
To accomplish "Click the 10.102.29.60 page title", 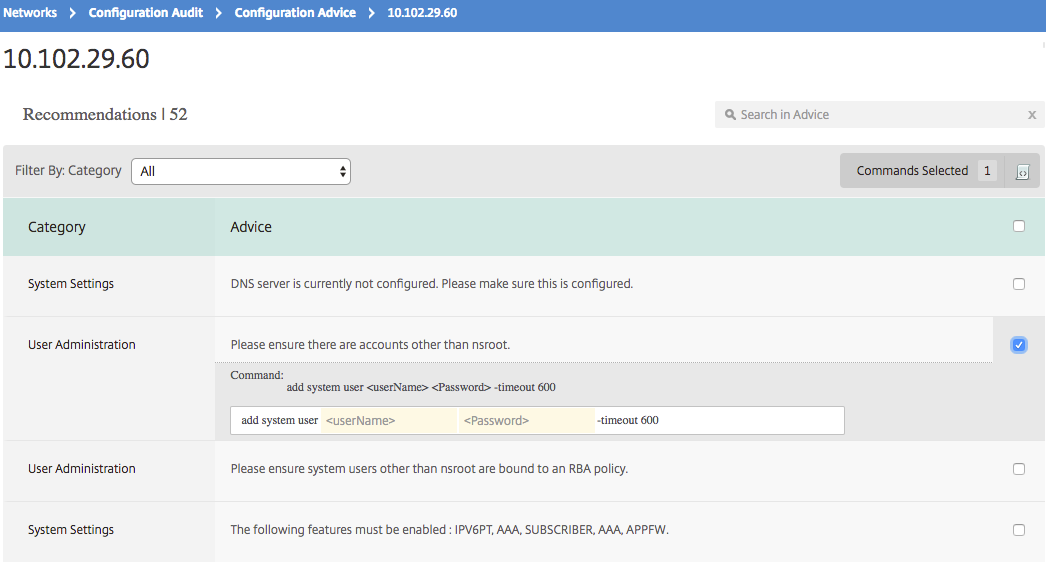I will 76,59.
